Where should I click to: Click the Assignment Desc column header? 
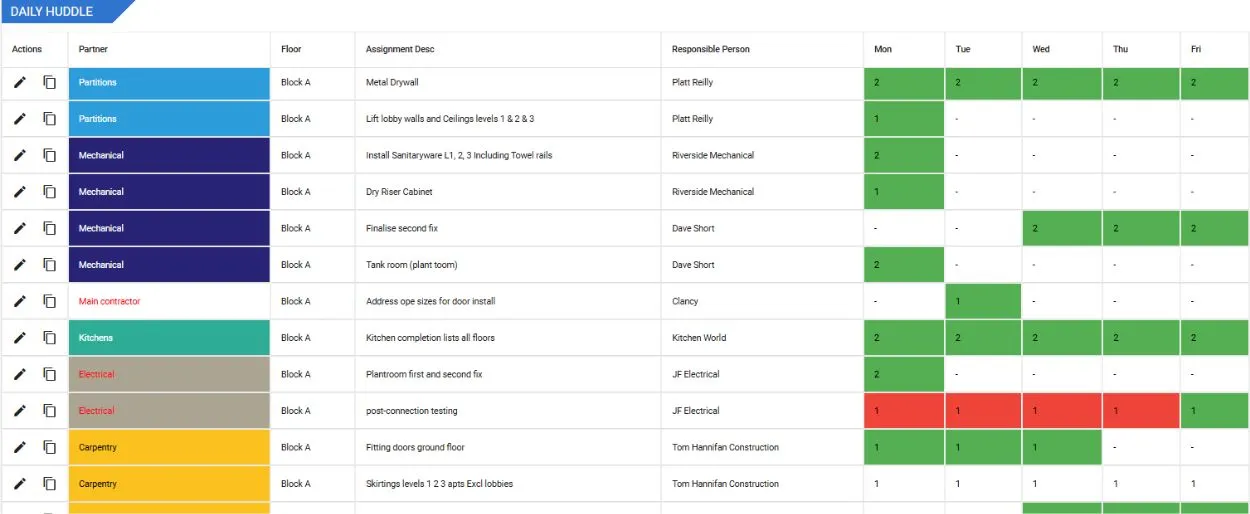[400, 49]
